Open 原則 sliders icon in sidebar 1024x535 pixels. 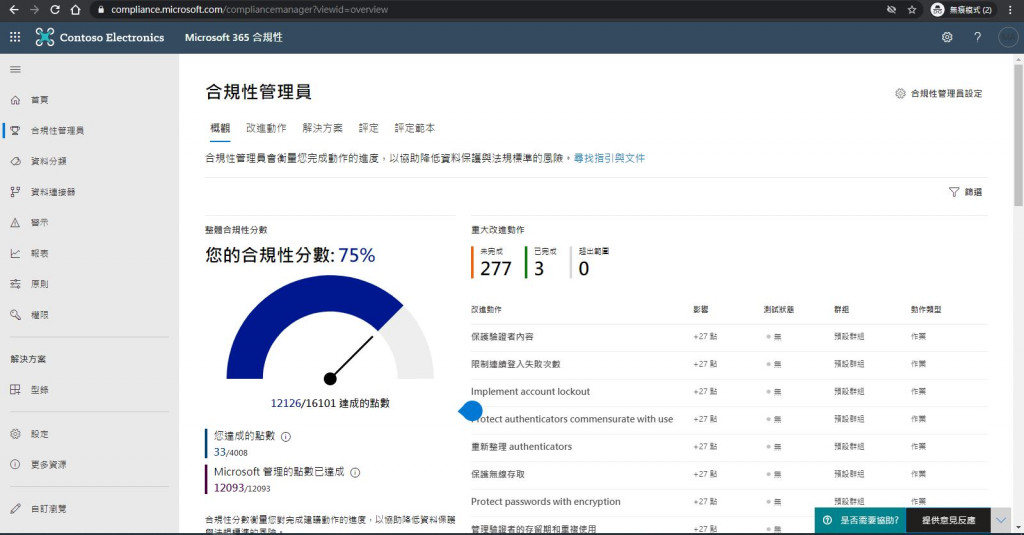click(15, 284)
